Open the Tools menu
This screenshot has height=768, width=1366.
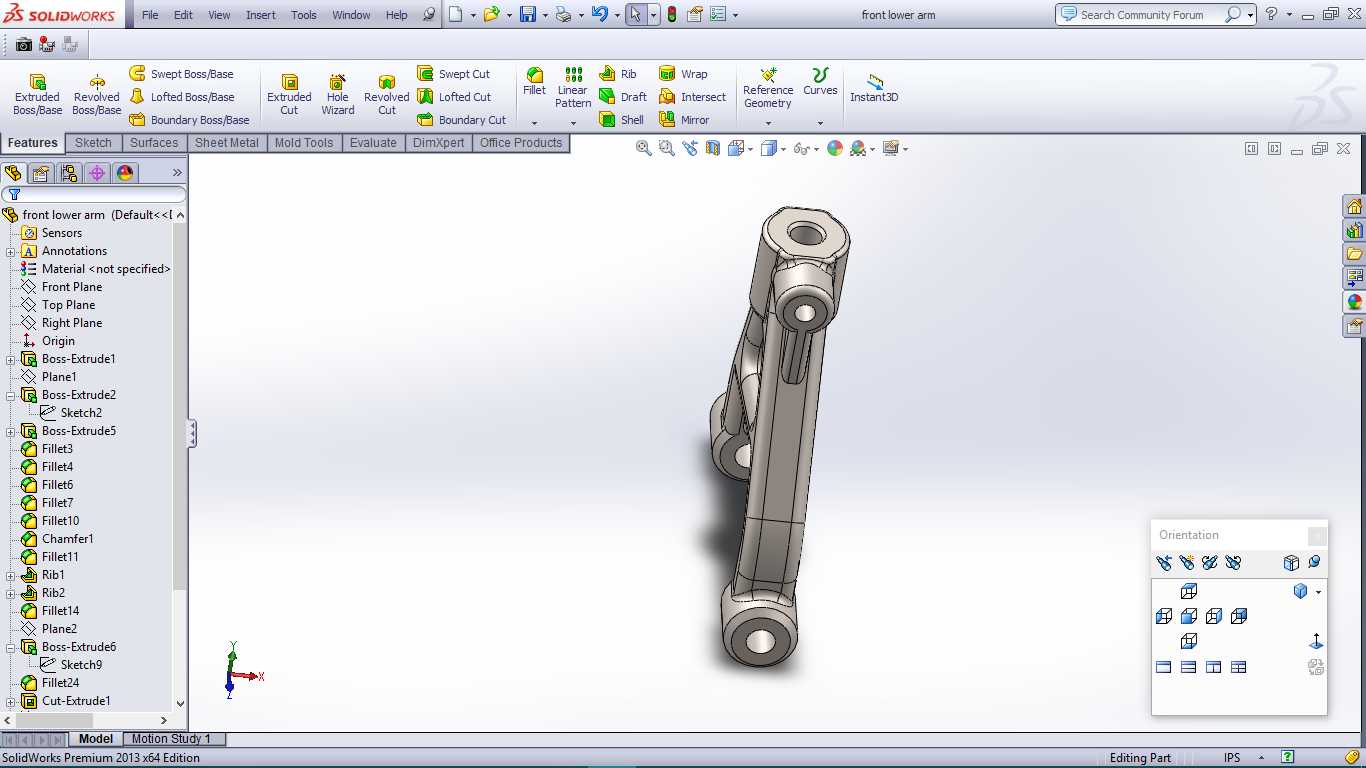pyautogui.click(x=304, y=15)
